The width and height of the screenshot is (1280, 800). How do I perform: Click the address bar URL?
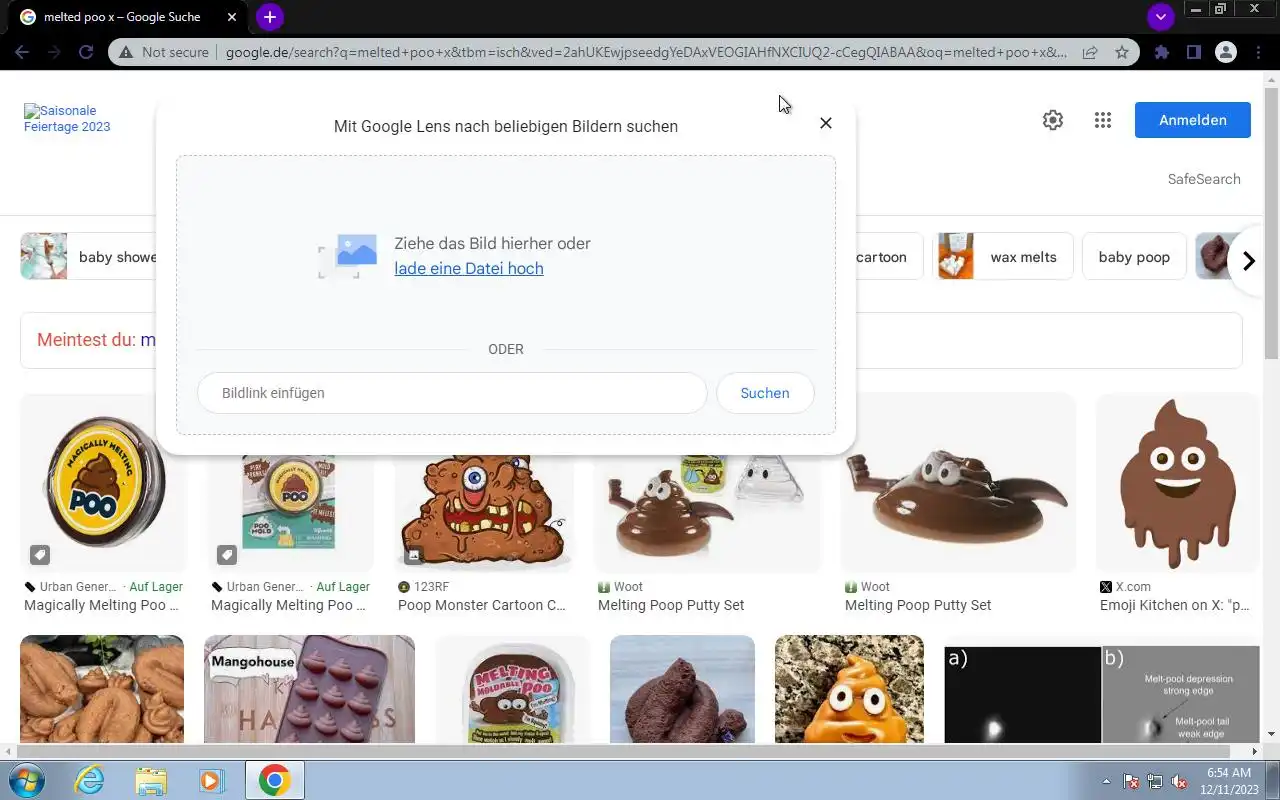(646, 52)
